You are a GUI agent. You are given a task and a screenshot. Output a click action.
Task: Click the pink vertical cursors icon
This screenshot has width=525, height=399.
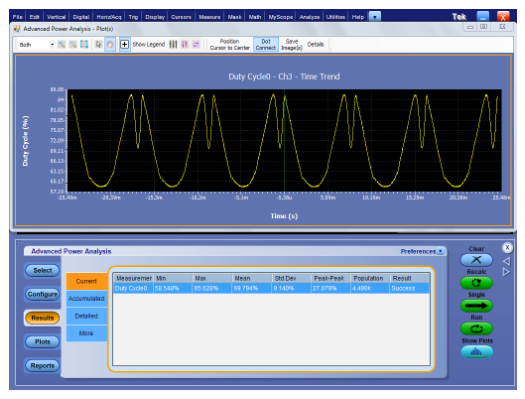(184, 45)
